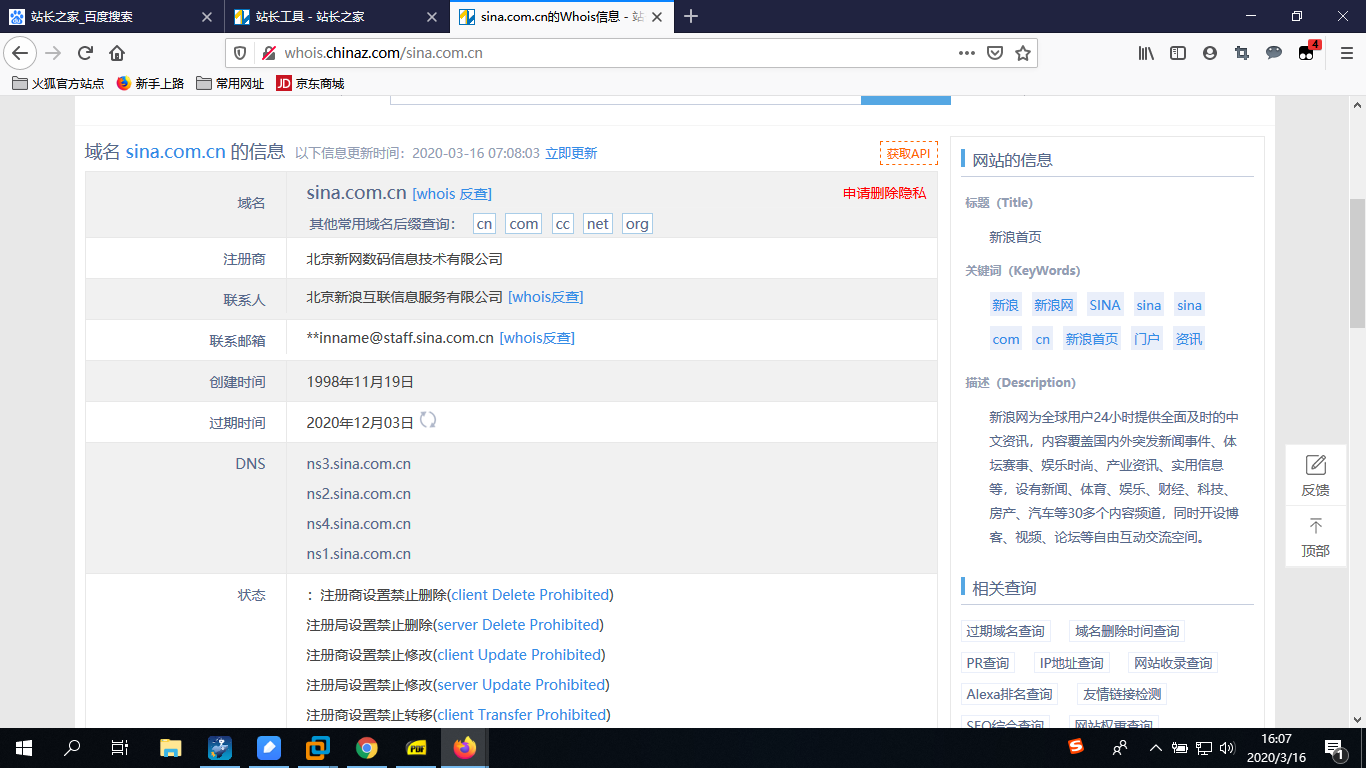The width and height of the screenshot is (1366, 768).
Task: Open client Delete Prohibited status link
Action: (x=530, y=595)
